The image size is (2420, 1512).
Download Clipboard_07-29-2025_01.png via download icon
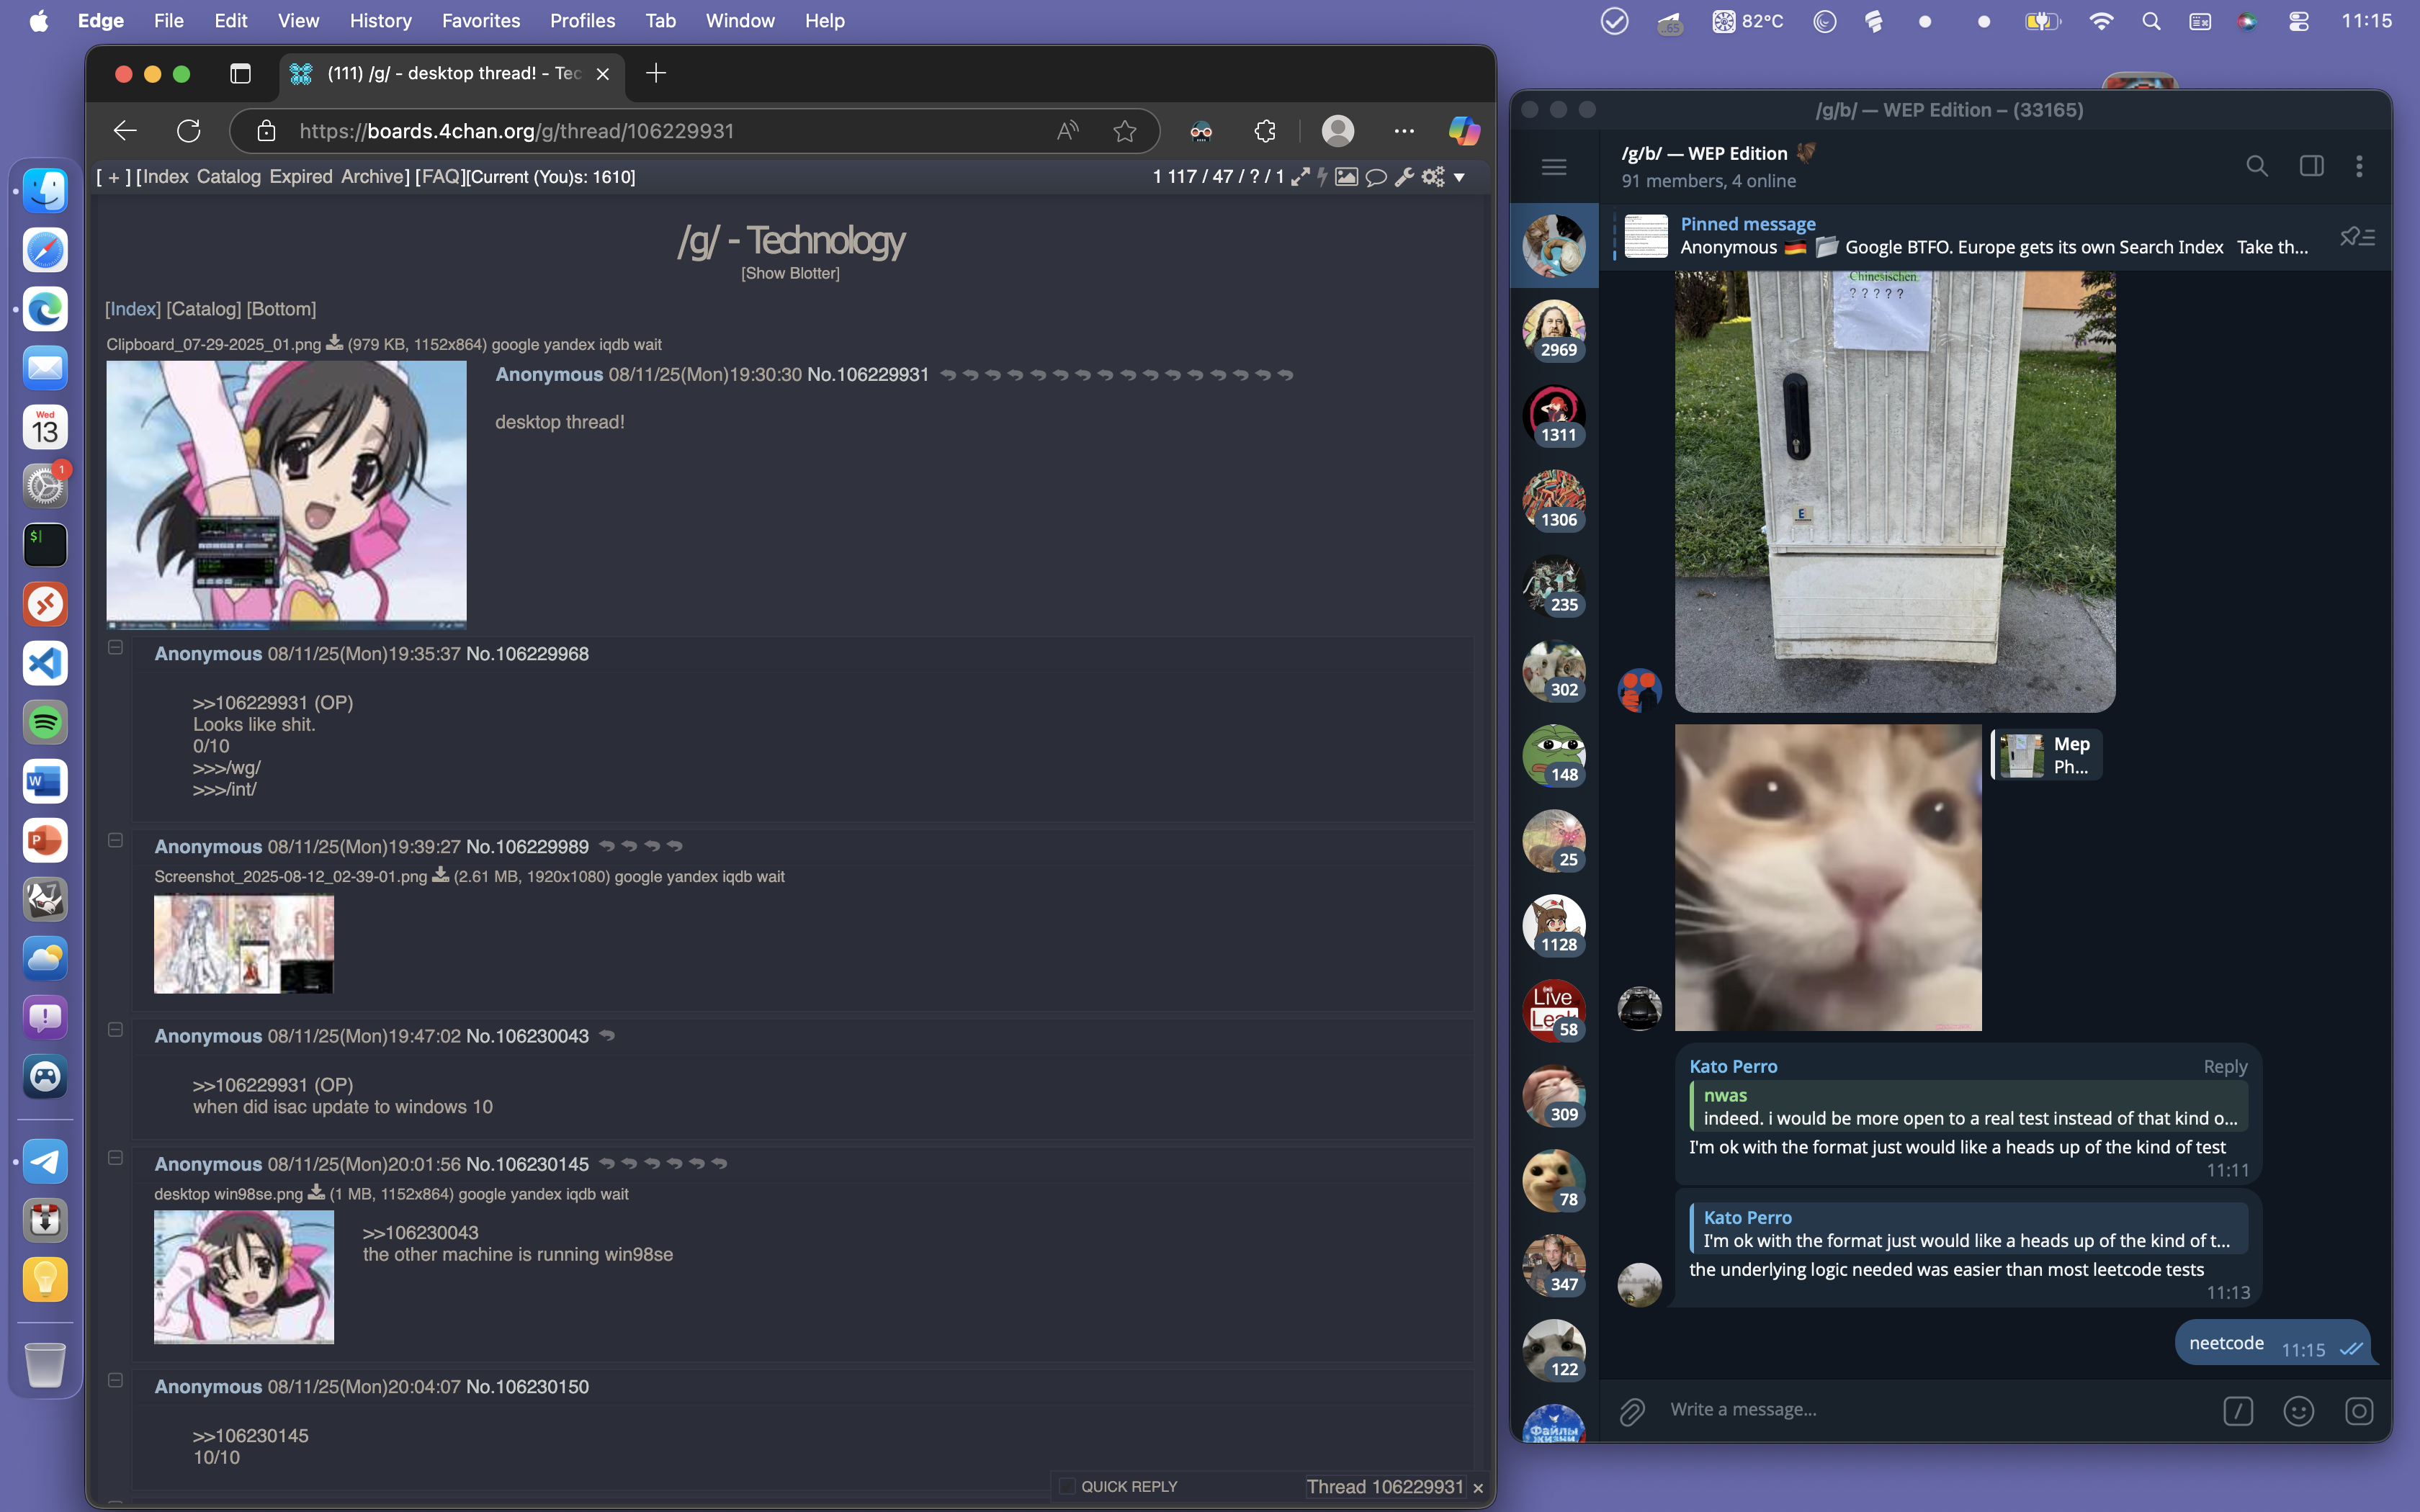pos(335,343)
